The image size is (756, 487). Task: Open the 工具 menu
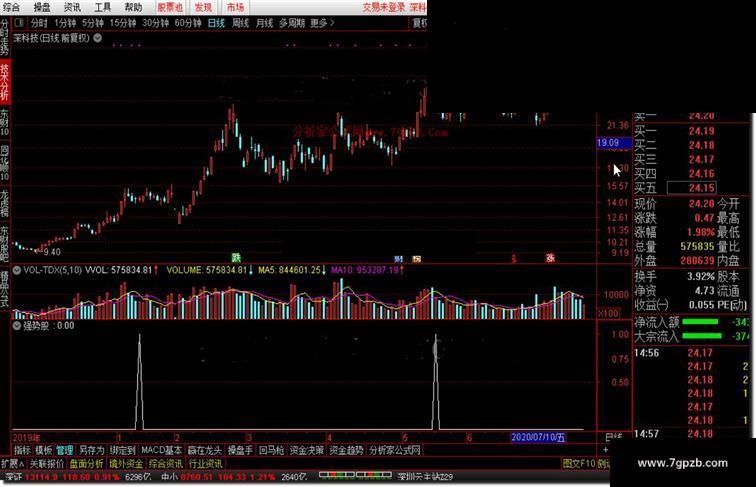[x=103, y=7]
